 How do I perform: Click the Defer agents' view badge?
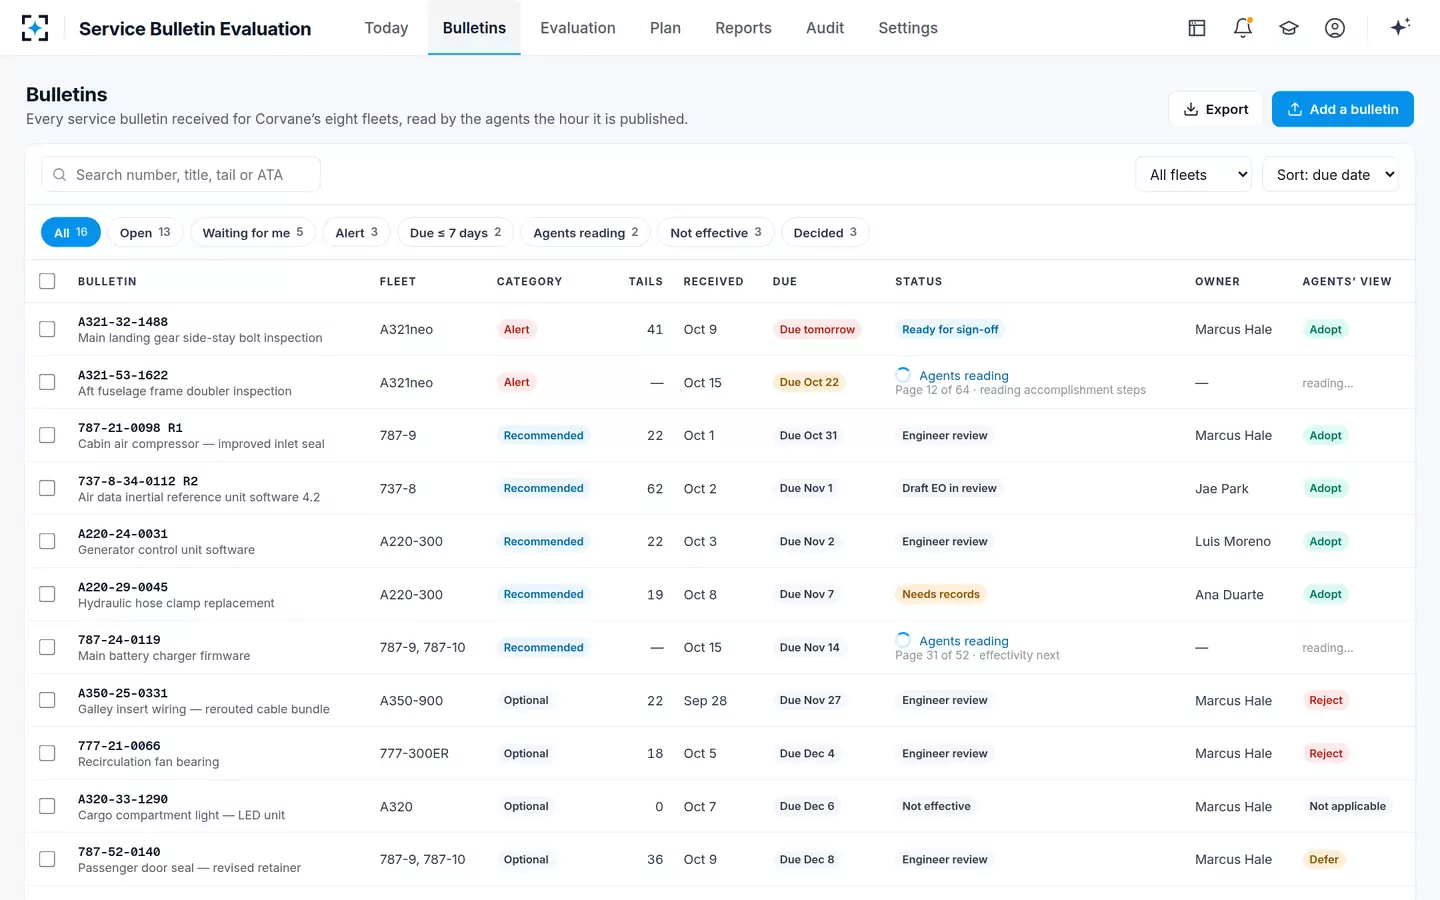pos(1324,859)
